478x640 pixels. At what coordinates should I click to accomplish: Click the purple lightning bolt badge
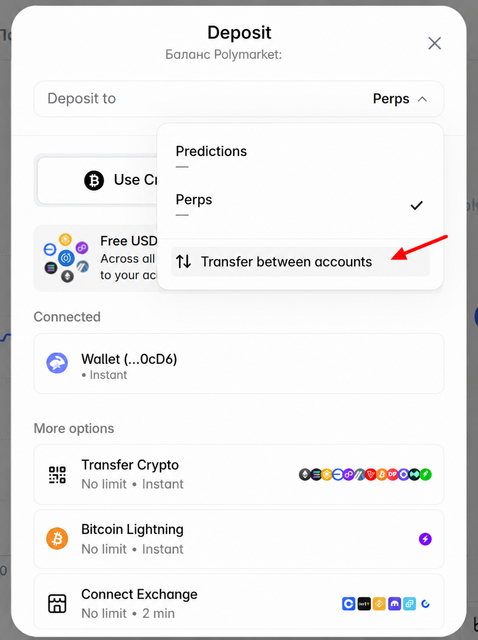[425, 539]
